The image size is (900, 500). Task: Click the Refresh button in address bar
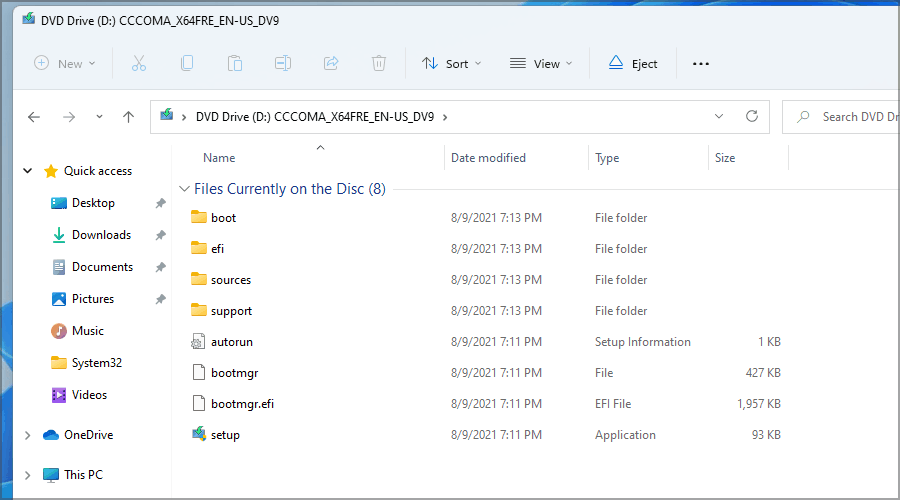(752, 117)
